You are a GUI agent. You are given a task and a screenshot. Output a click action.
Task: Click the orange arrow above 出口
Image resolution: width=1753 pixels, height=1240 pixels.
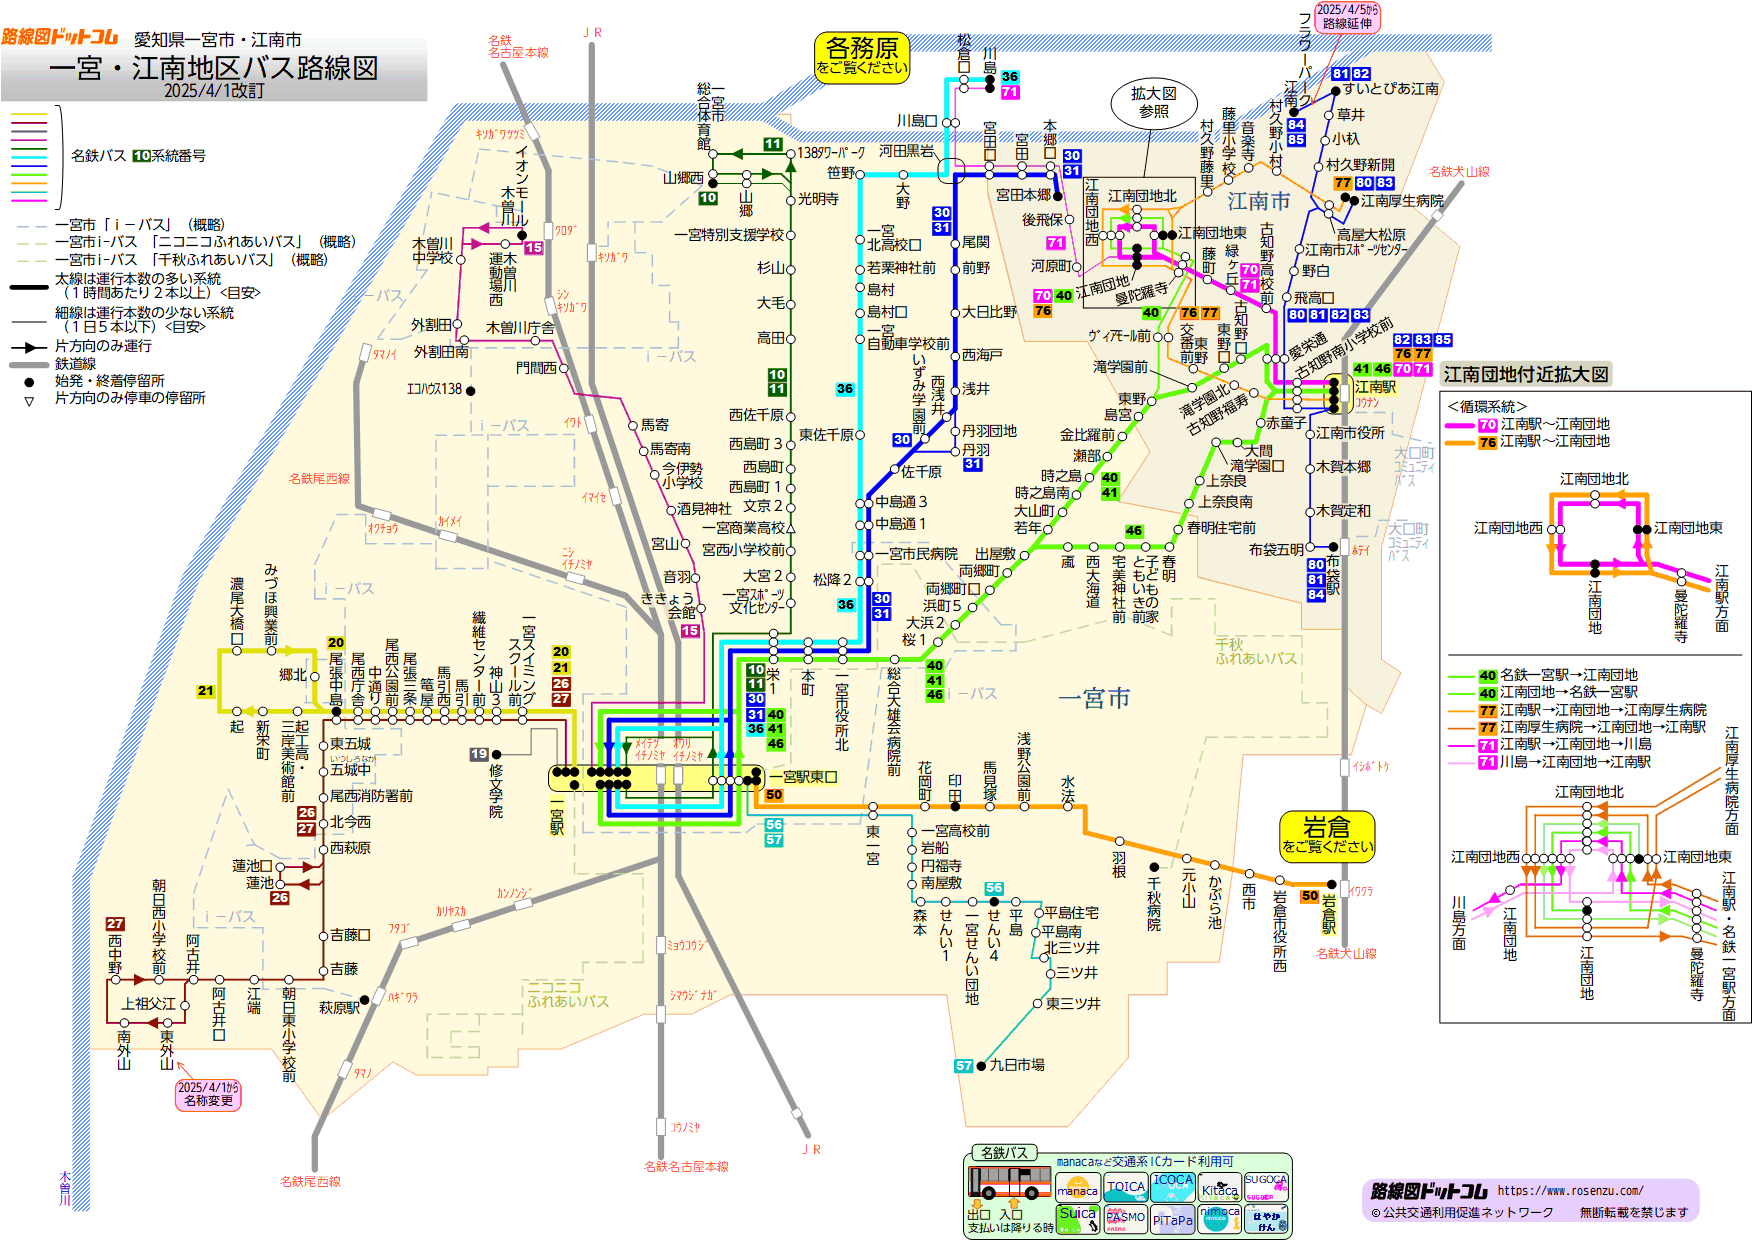point(978,1204)
